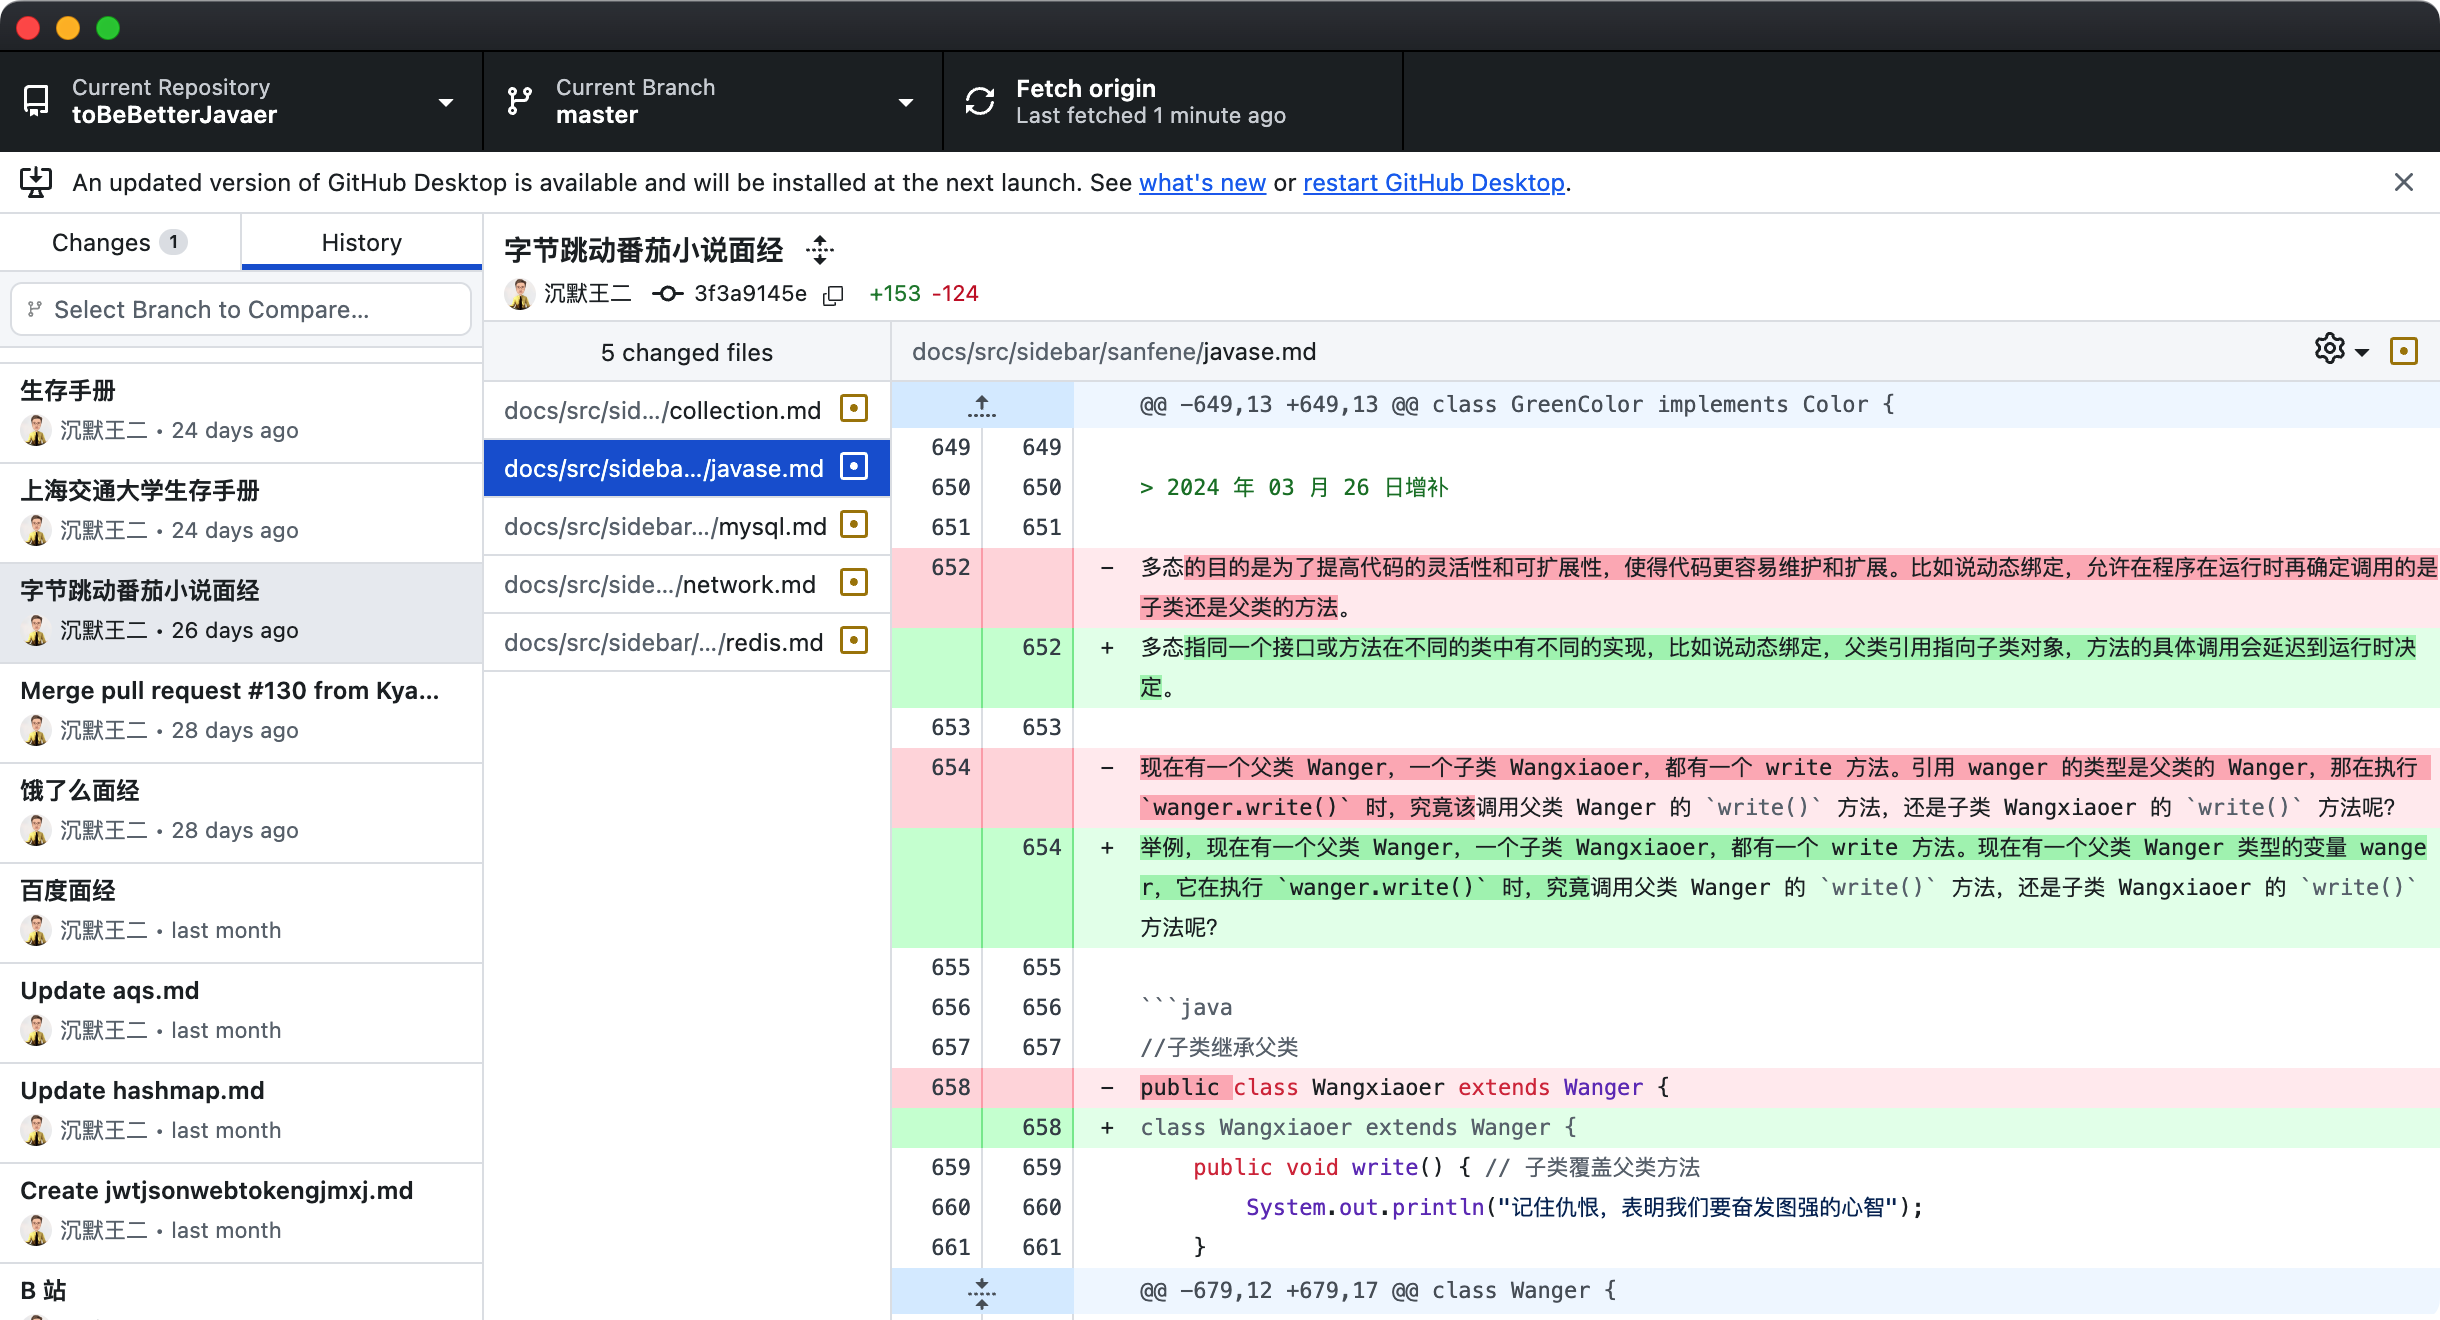
Task: Expand hidden lines with the upward arrow
Action: [x=981, y=405]
